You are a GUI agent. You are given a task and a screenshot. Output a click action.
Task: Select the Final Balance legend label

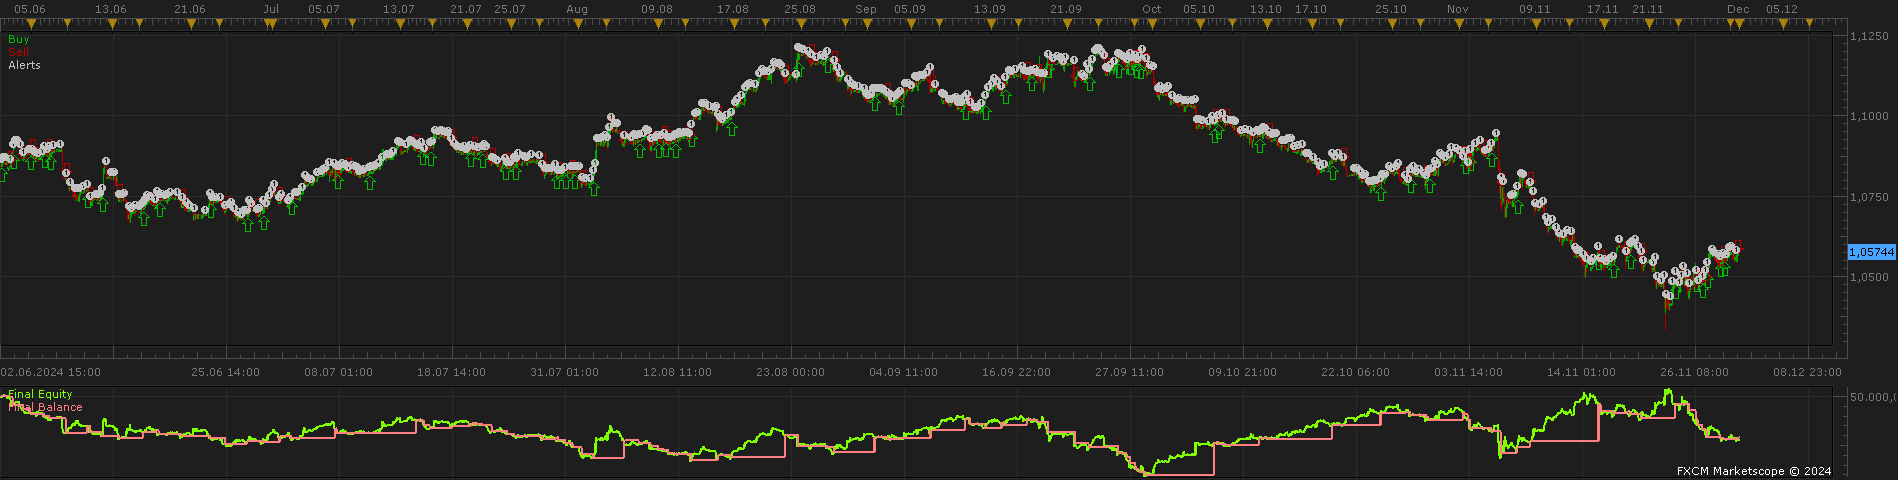point(45,408)
